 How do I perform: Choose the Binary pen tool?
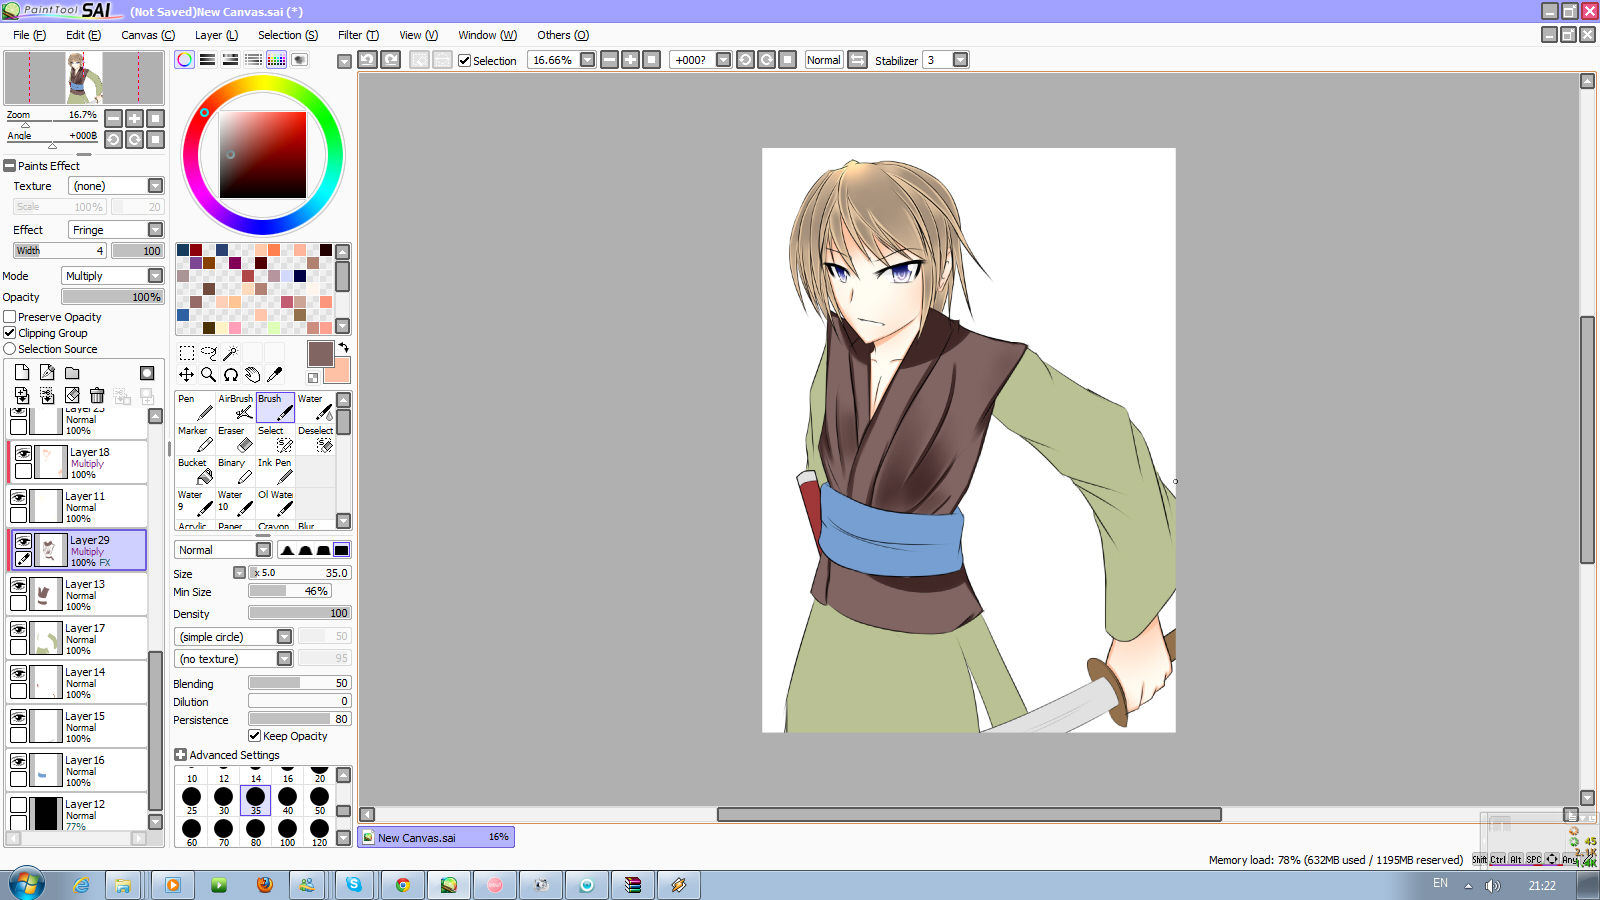coord(235,471)
